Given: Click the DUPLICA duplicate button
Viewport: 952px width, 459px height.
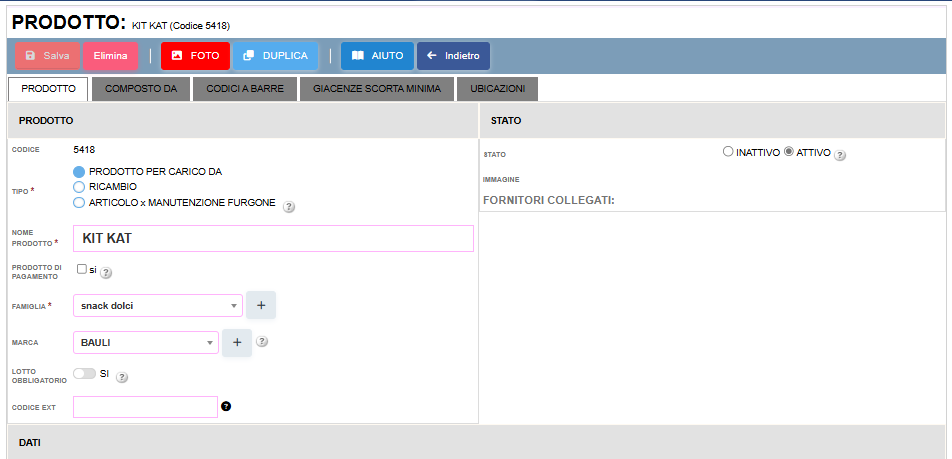Looking at the screenshot, I should click(x=276, y=56).
